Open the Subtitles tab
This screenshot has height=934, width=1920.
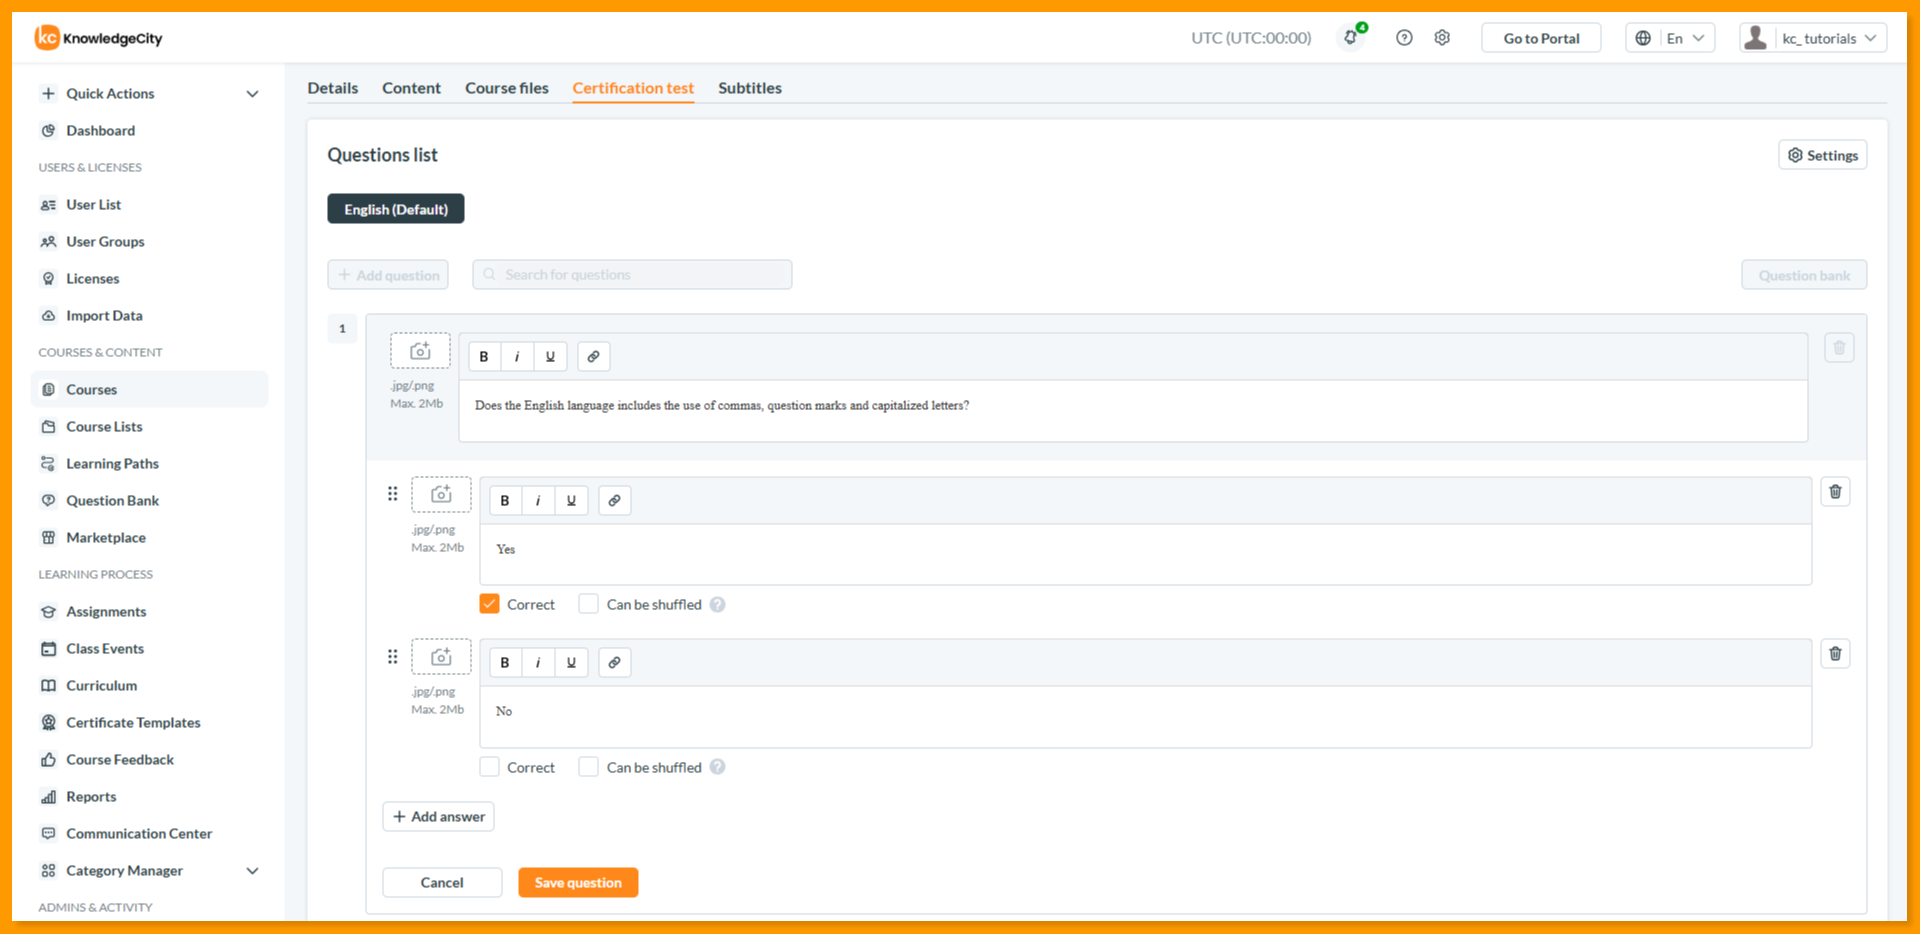tap(750, 88)
